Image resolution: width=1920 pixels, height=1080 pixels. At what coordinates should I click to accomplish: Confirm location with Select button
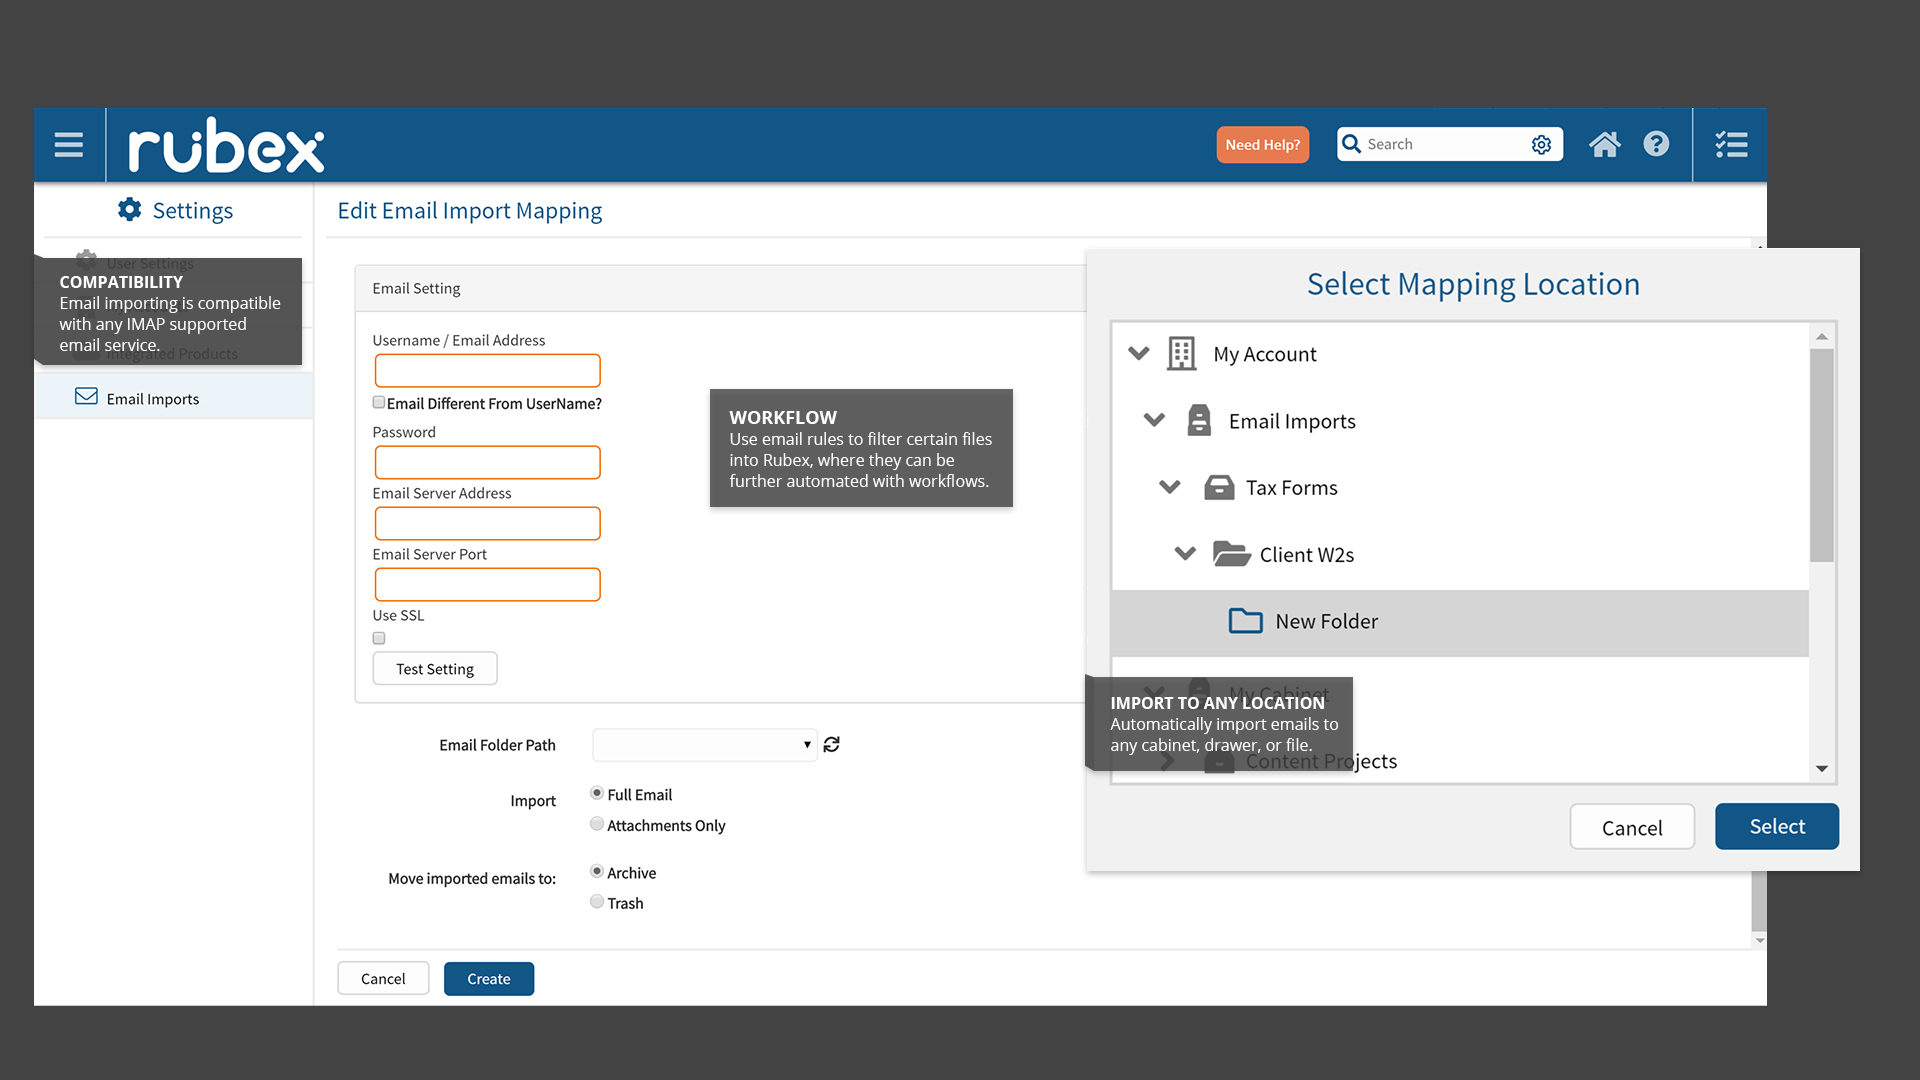1777,827
